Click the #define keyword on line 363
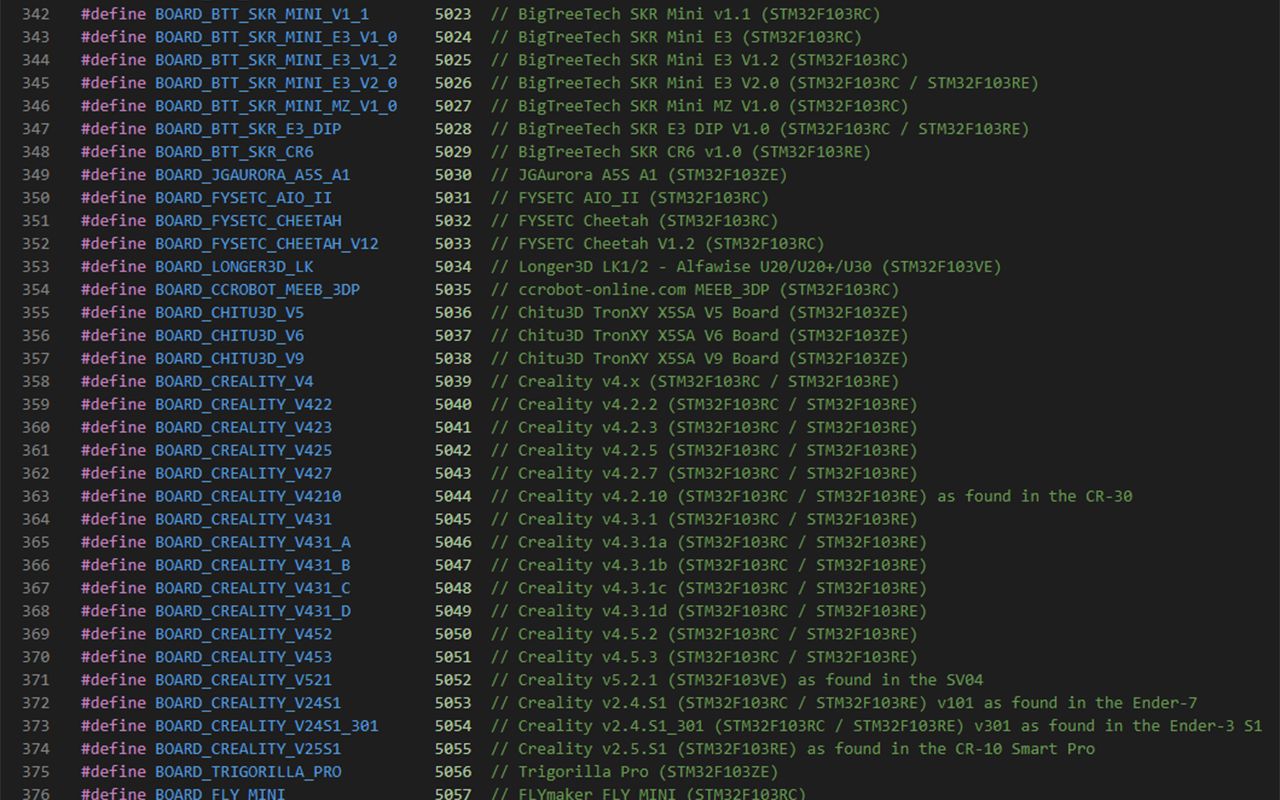This screenshot has width=1280, height=800. click(114, 497)
